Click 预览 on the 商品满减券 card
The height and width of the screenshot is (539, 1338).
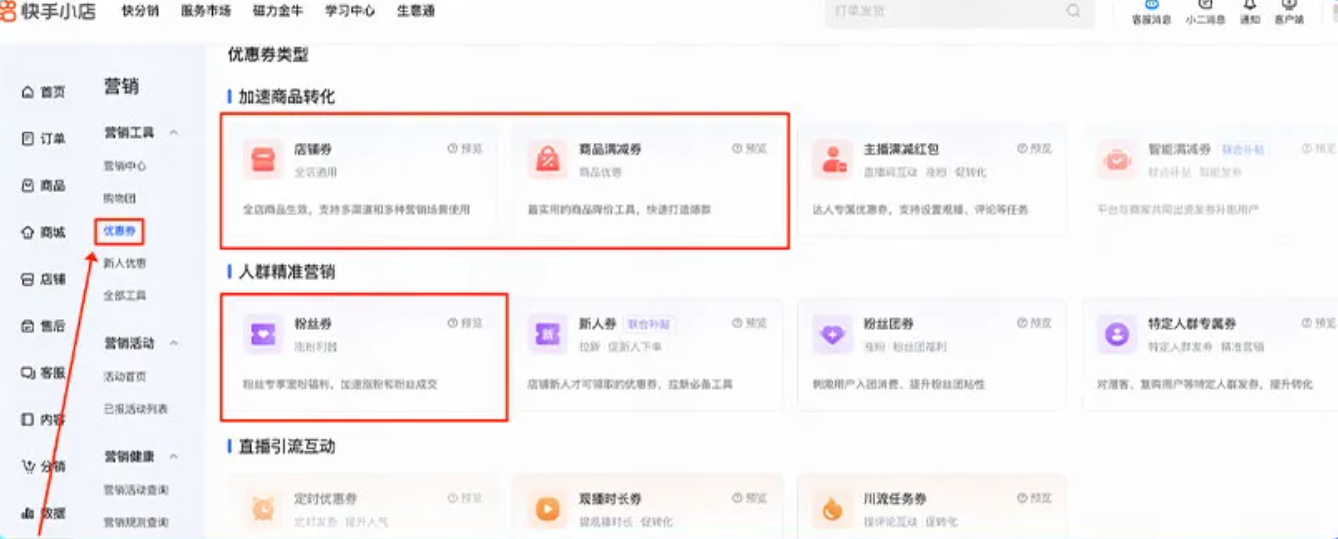pyautogui.click(x=750, y=148)
